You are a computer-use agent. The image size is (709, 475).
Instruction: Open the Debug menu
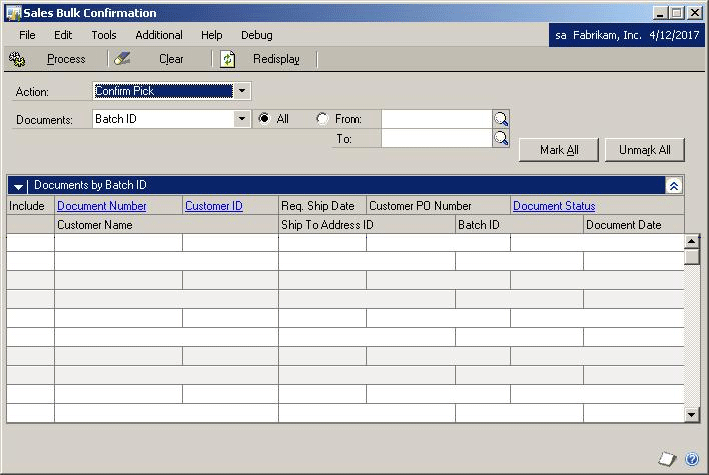tap(257, 35)
